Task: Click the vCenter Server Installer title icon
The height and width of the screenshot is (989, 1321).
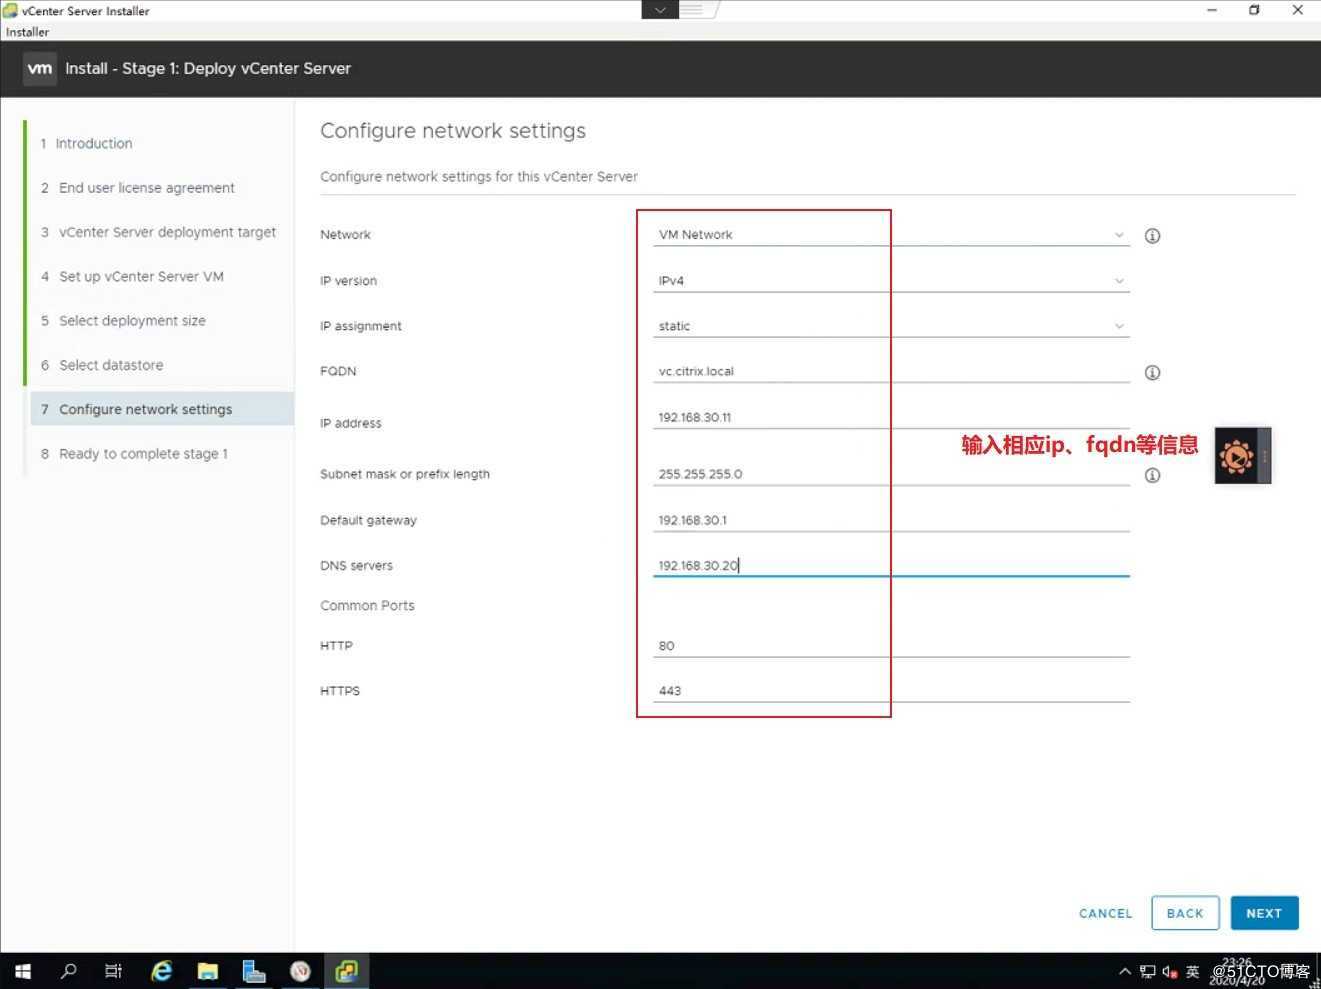Action: point(10,11)
